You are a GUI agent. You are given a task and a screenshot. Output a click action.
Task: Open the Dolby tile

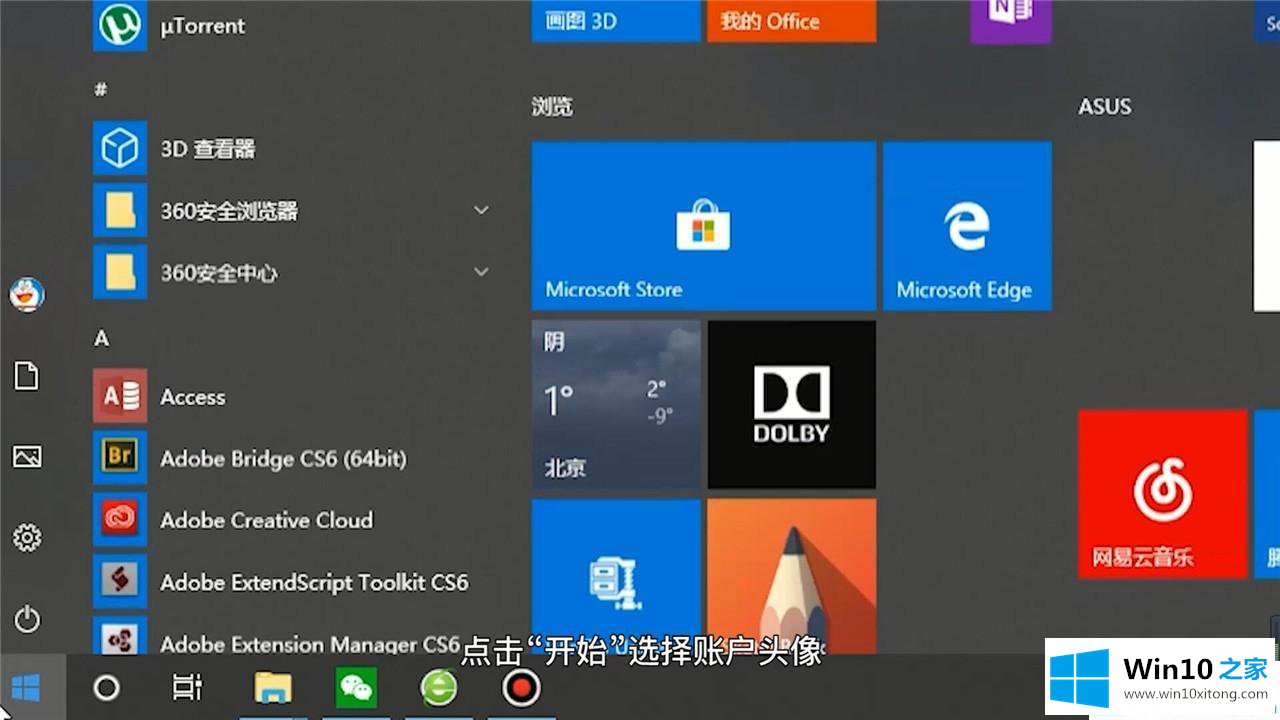click(792, 405)
